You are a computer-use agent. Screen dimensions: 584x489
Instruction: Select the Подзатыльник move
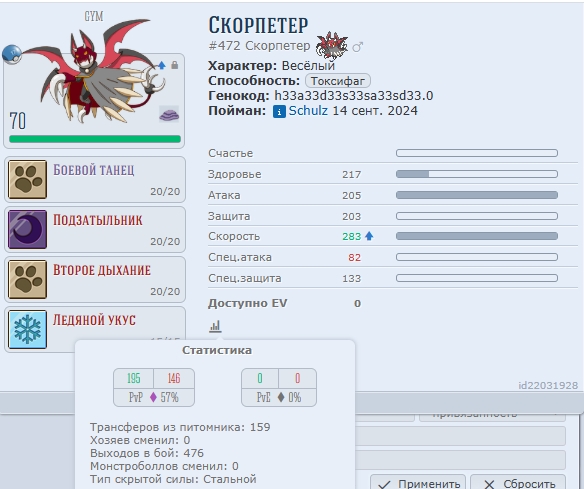[x=95, y=229]
